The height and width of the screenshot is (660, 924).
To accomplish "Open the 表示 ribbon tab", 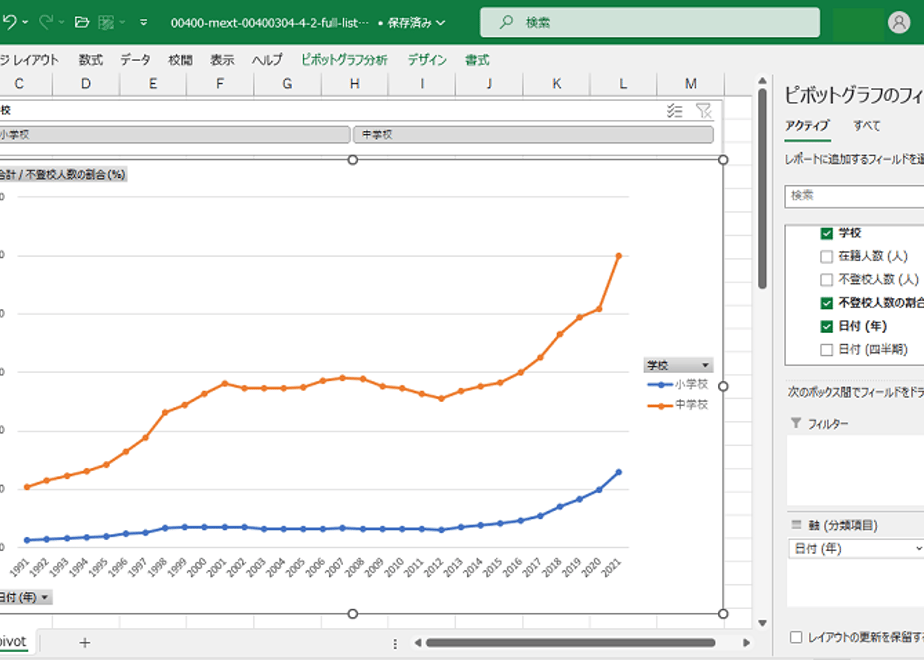I will 222,60.
